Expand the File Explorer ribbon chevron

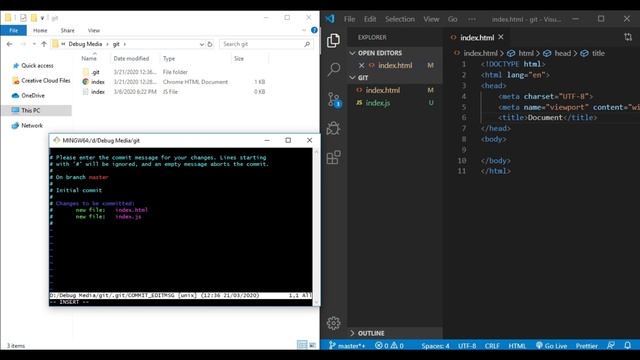point(304,30)
